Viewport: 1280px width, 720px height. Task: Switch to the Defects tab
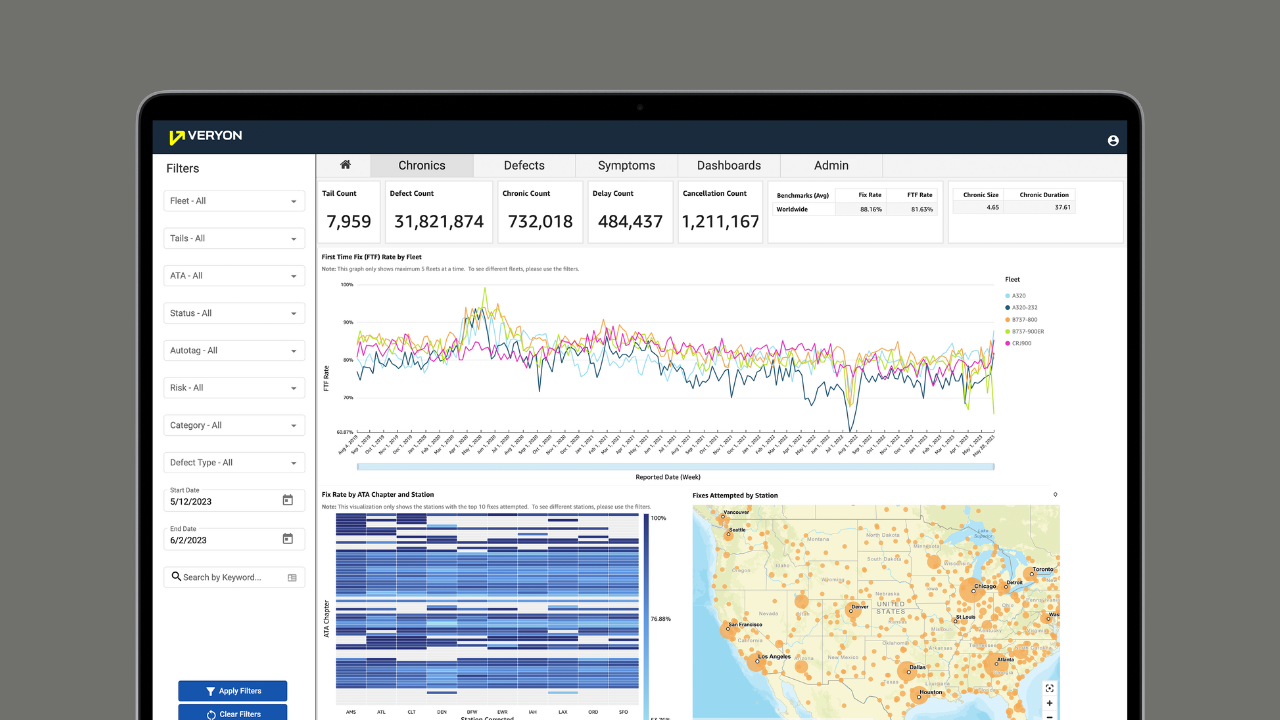coord(524,166)
